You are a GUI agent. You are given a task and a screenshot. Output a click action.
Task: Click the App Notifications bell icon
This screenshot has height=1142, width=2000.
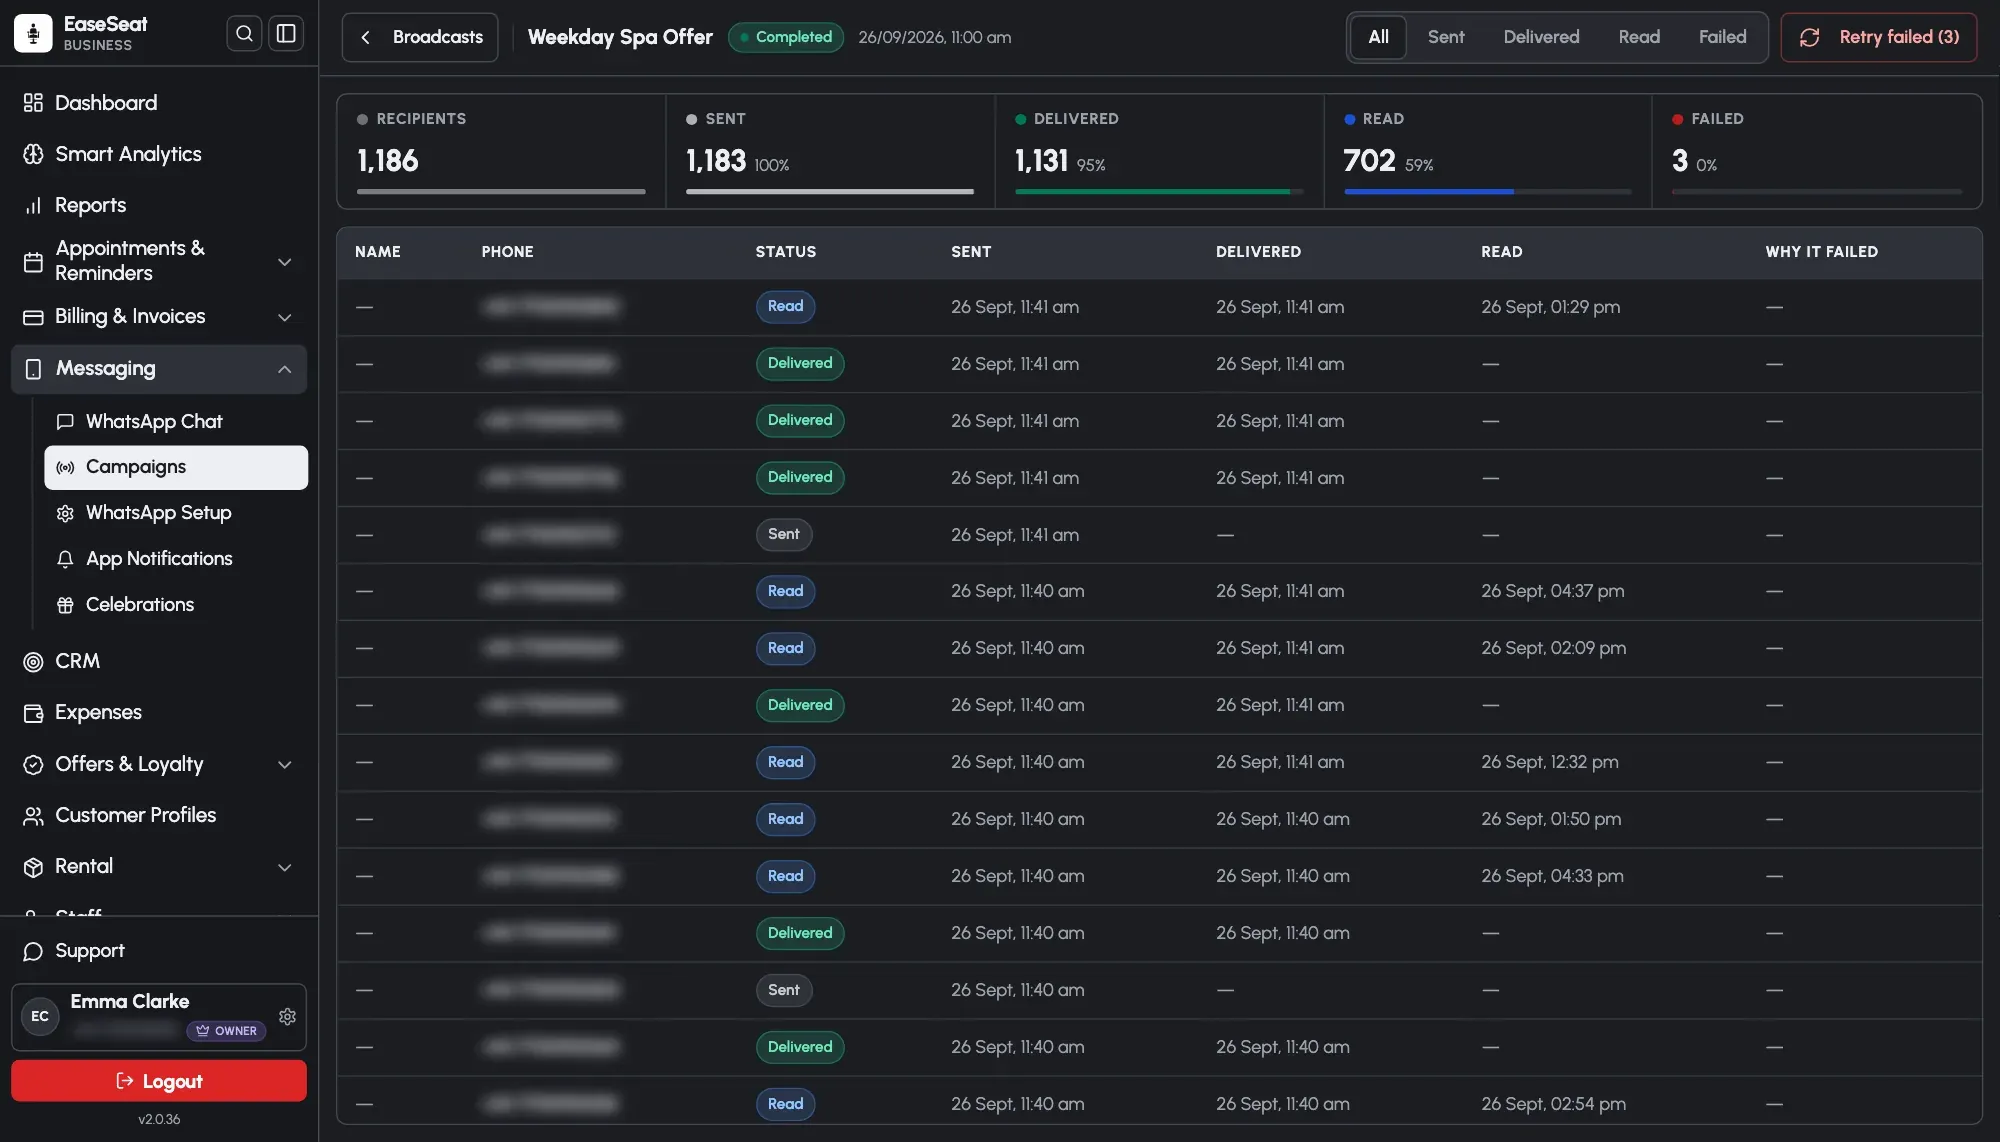pyautogui.click(x=65, y=559)
